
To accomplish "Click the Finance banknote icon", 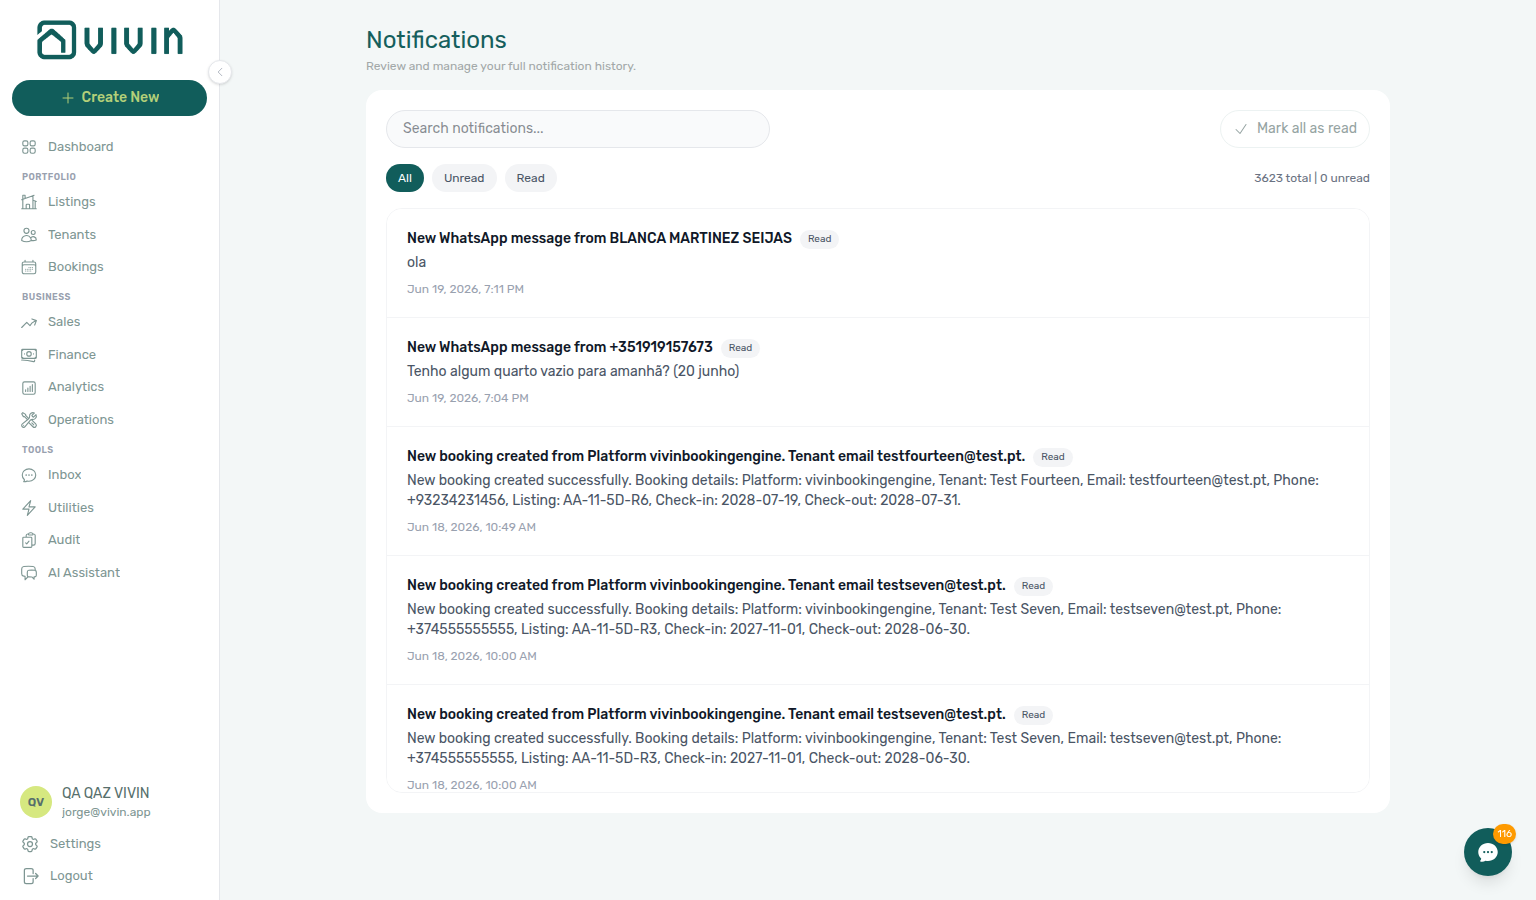I will click(x=29, y=355).
